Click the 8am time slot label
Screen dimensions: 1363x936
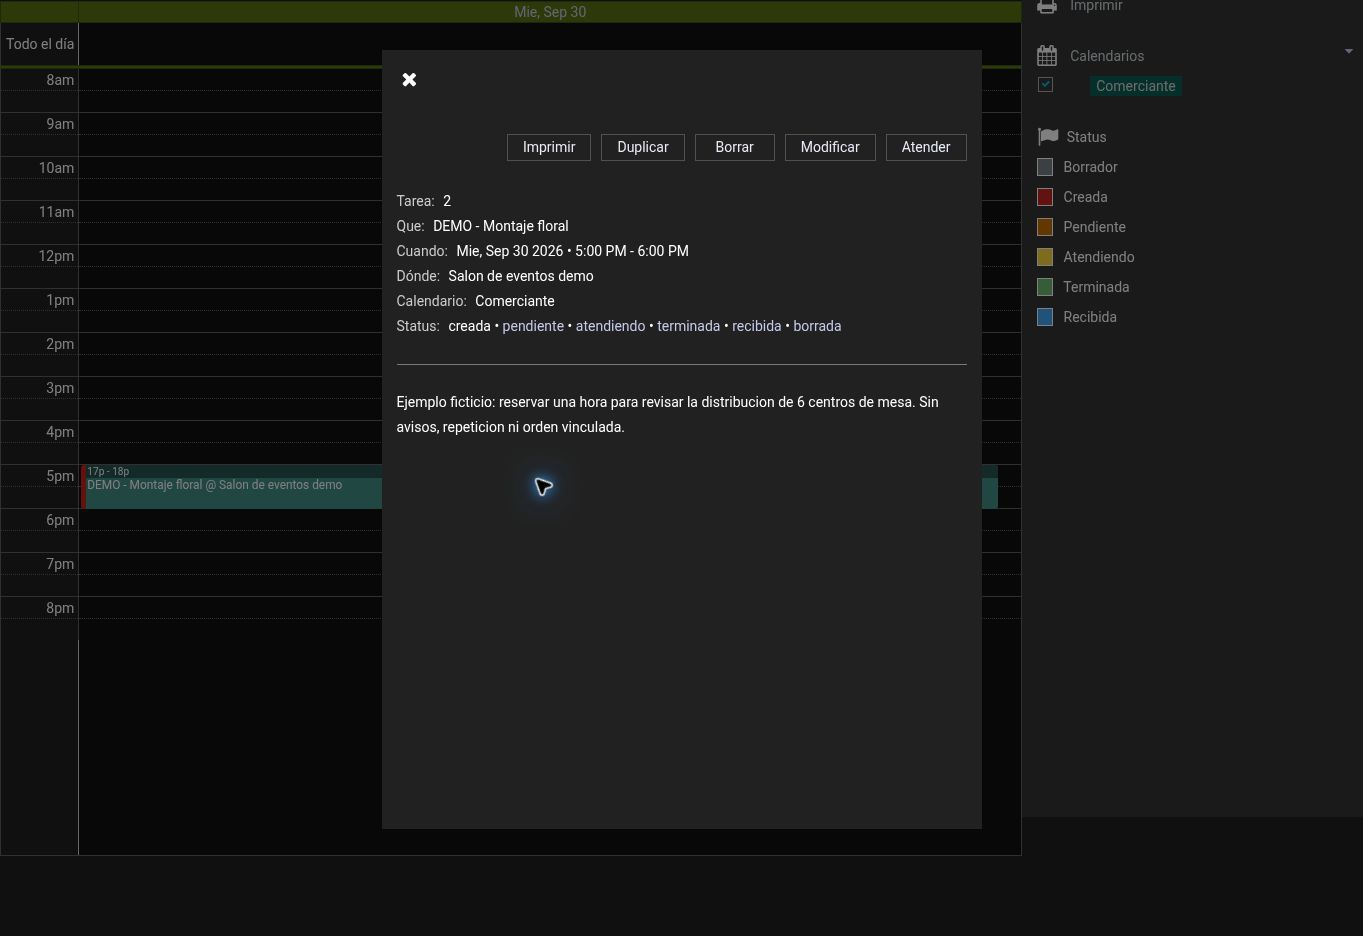tap(60, 80)
